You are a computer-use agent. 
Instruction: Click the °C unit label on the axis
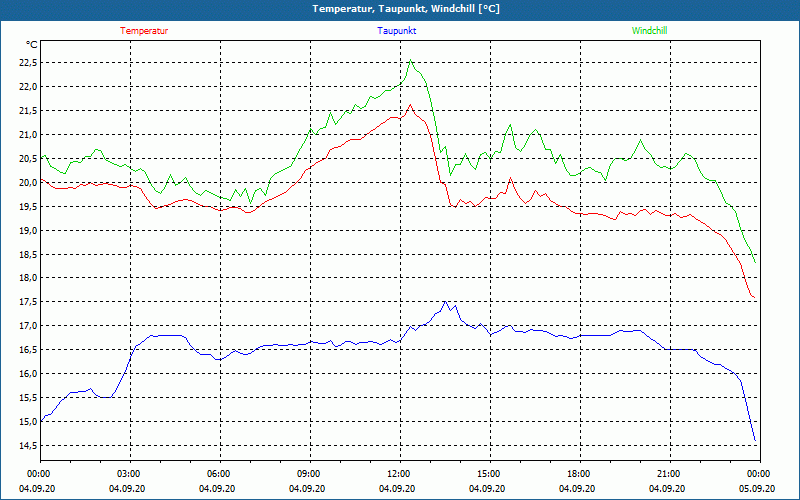click(31, 45)
